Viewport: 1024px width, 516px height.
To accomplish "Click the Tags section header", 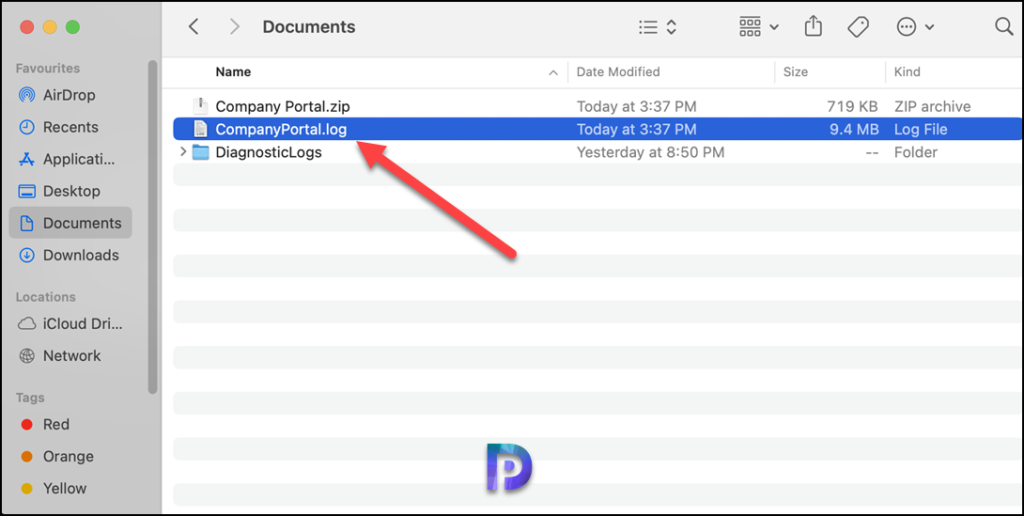I will click(30, 398).
